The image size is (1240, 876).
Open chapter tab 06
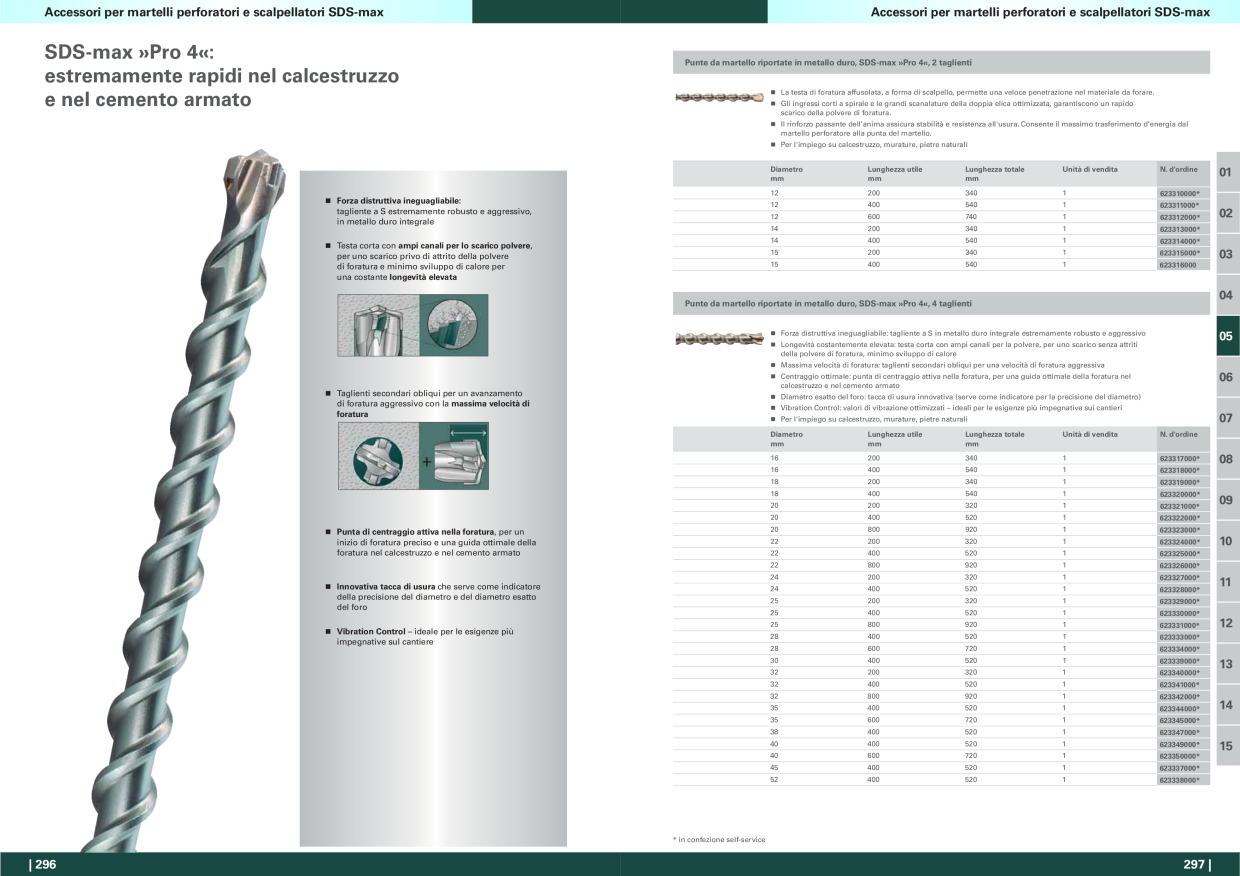tap(1227, 377)
